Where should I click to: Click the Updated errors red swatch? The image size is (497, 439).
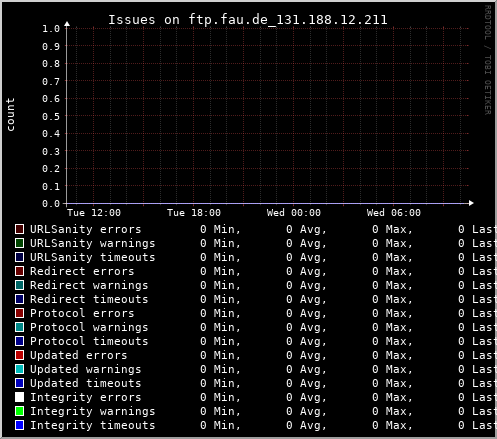19,355
